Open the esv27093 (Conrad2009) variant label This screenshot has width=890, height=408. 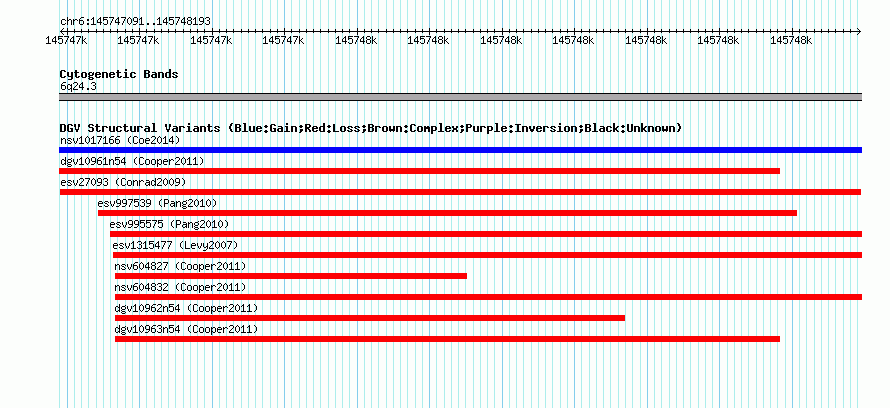point(123,182)
